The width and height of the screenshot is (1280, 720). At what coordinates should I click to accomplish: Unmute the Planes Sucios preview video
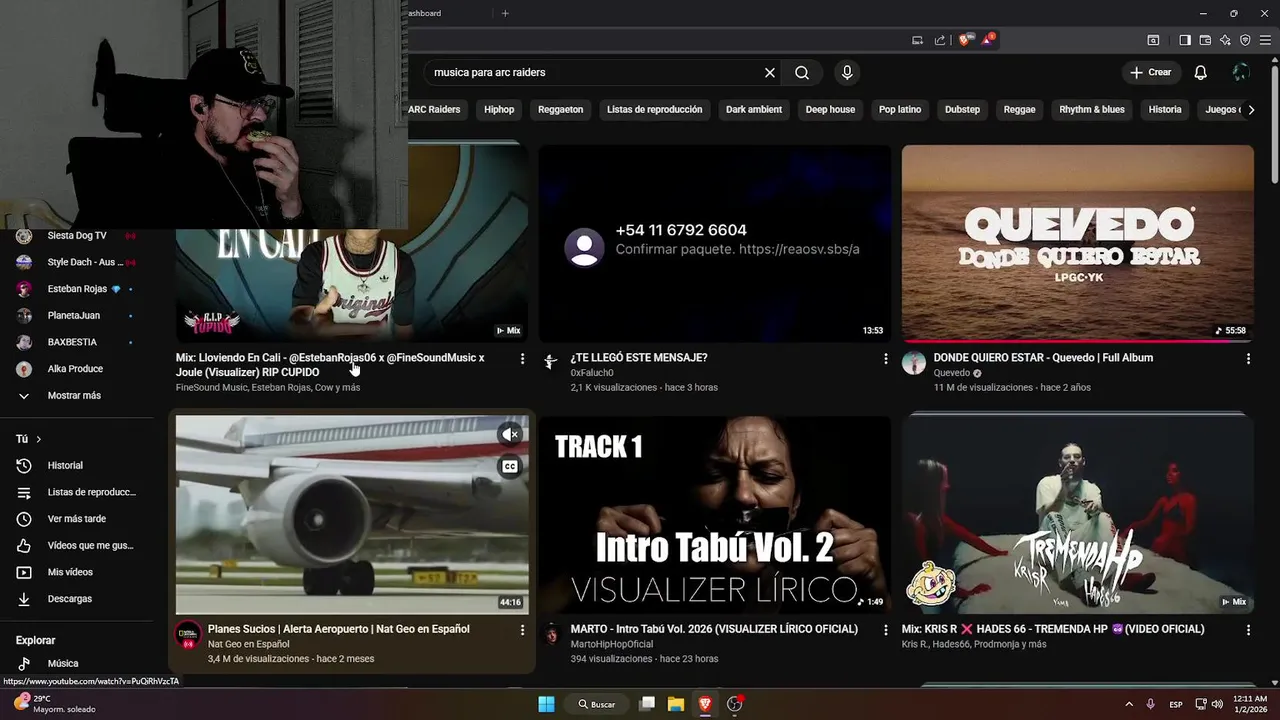[510, 434]
